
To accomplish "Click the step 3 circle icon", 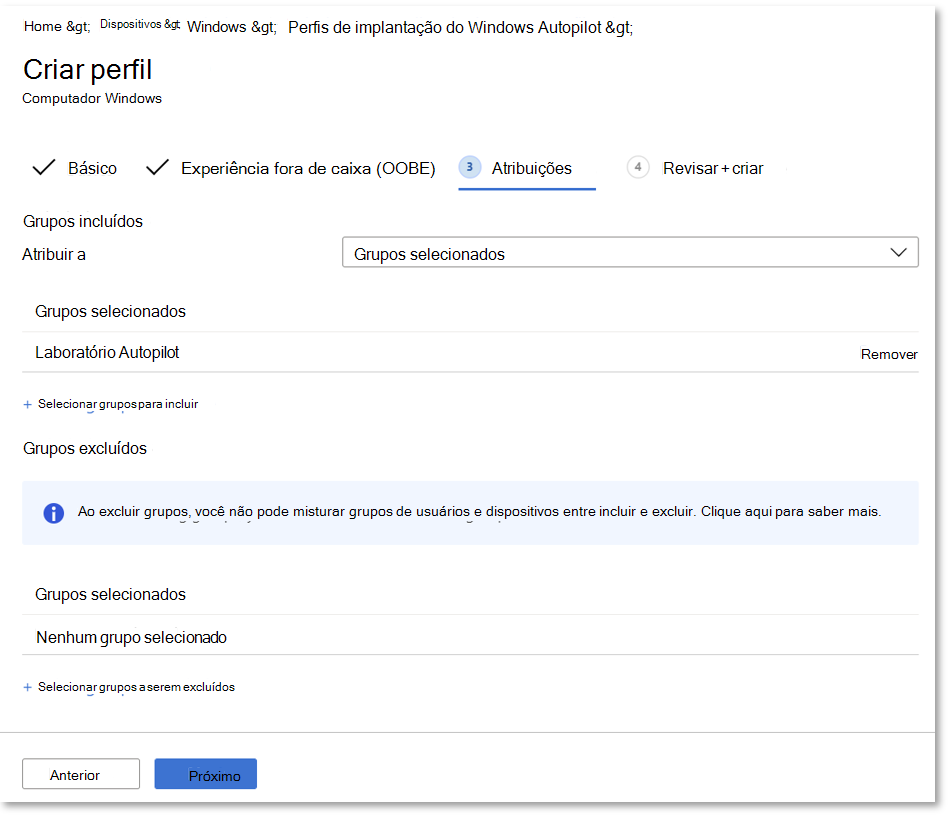I will [469, 167].
